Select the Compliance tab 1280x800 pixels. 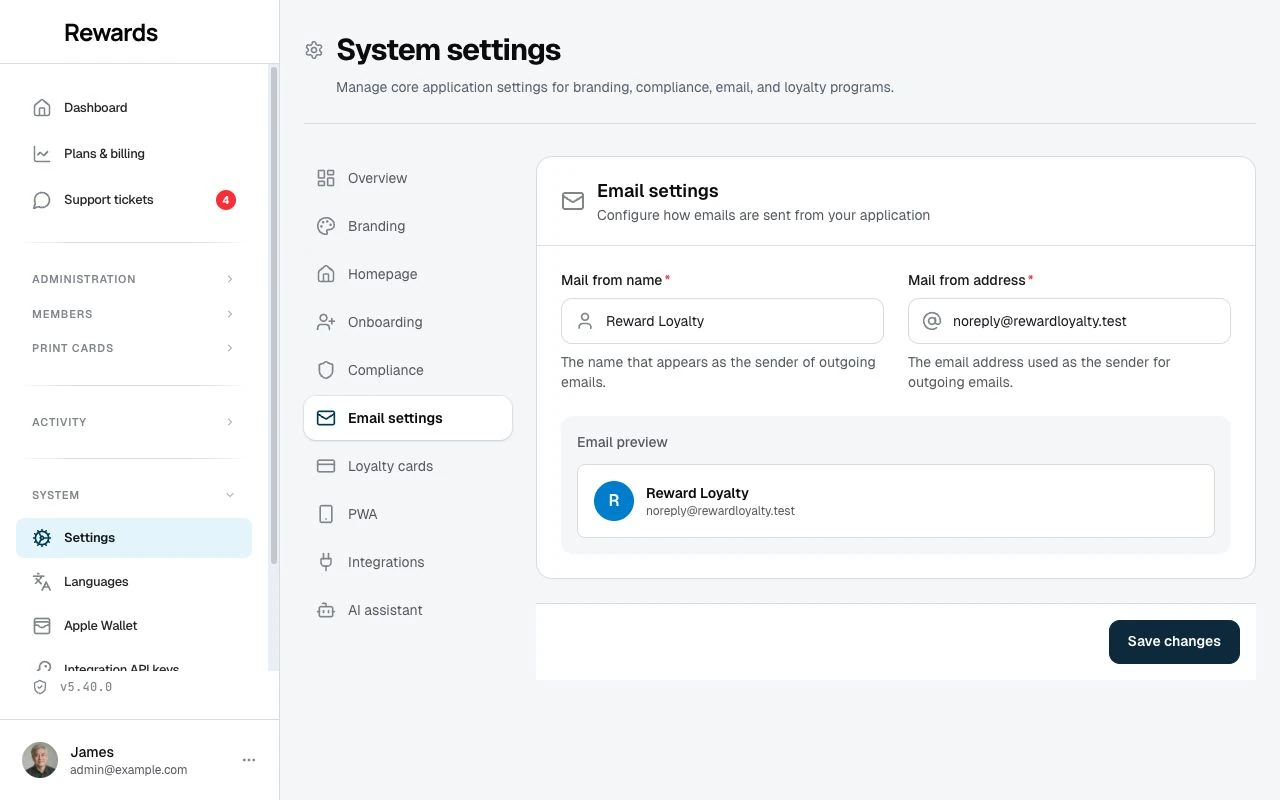pyautogui.click(x=408, y=370)
